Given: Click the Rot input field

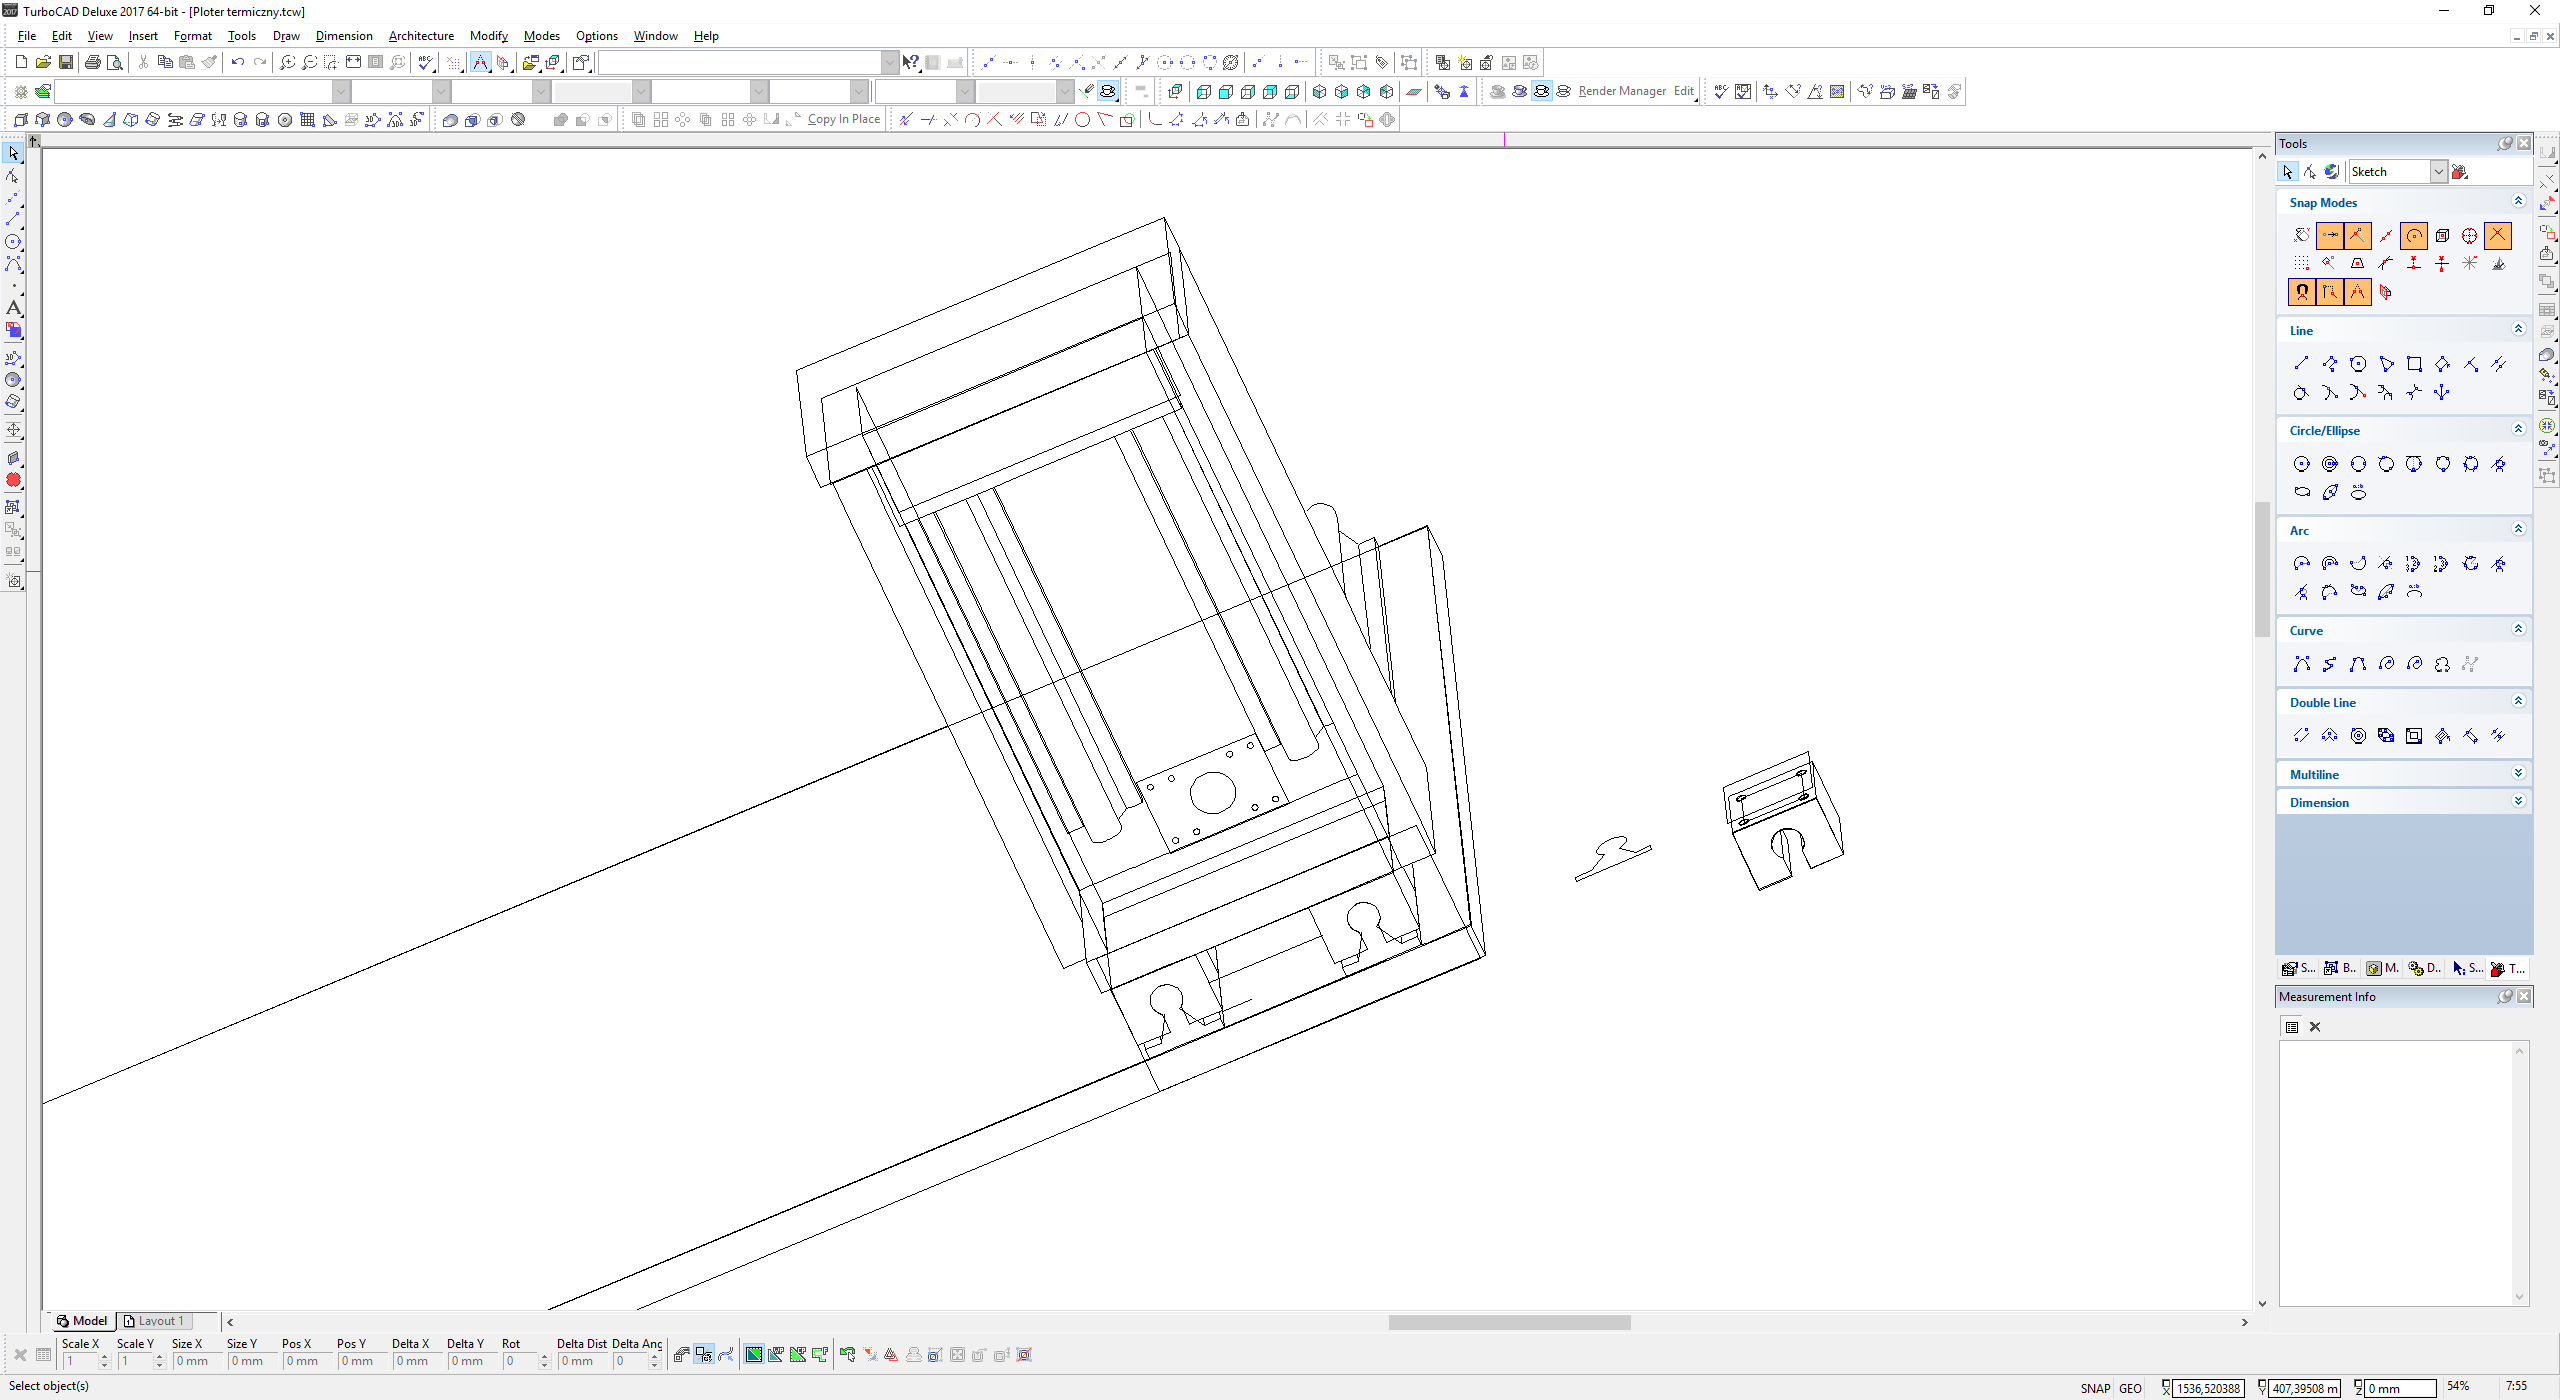Looking at the screenshot, I should 520,1361.
